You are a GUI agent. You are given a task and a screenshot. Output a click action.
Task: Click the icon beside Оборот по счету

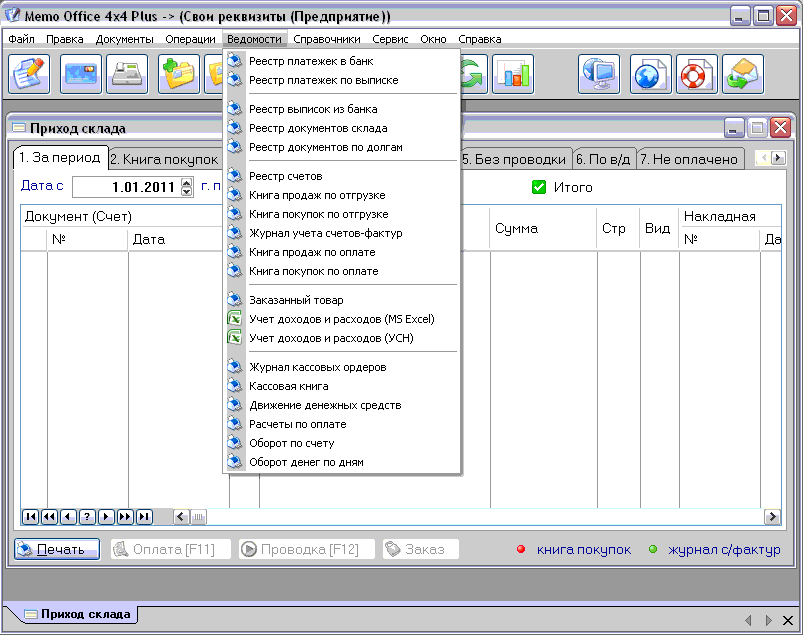[x=235, y=443]
